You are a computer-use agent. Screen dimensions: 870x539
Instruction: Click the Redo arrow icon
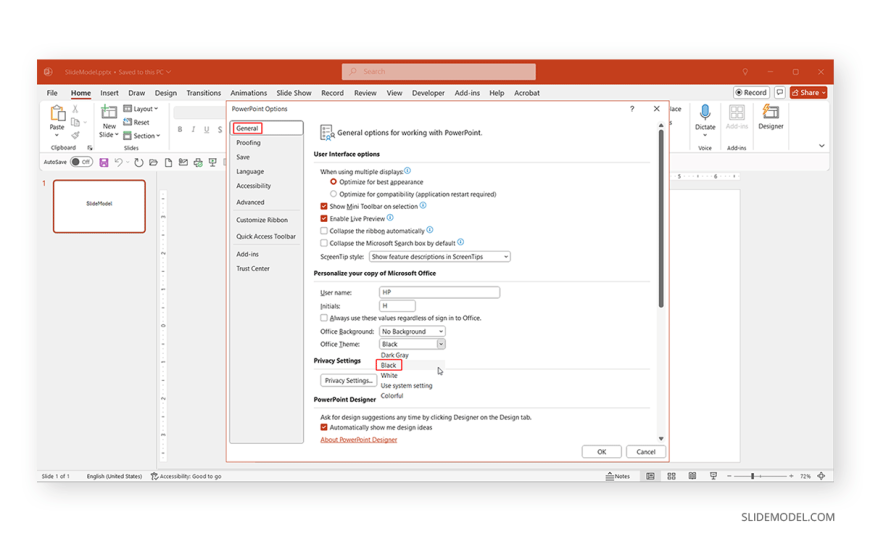139,163
